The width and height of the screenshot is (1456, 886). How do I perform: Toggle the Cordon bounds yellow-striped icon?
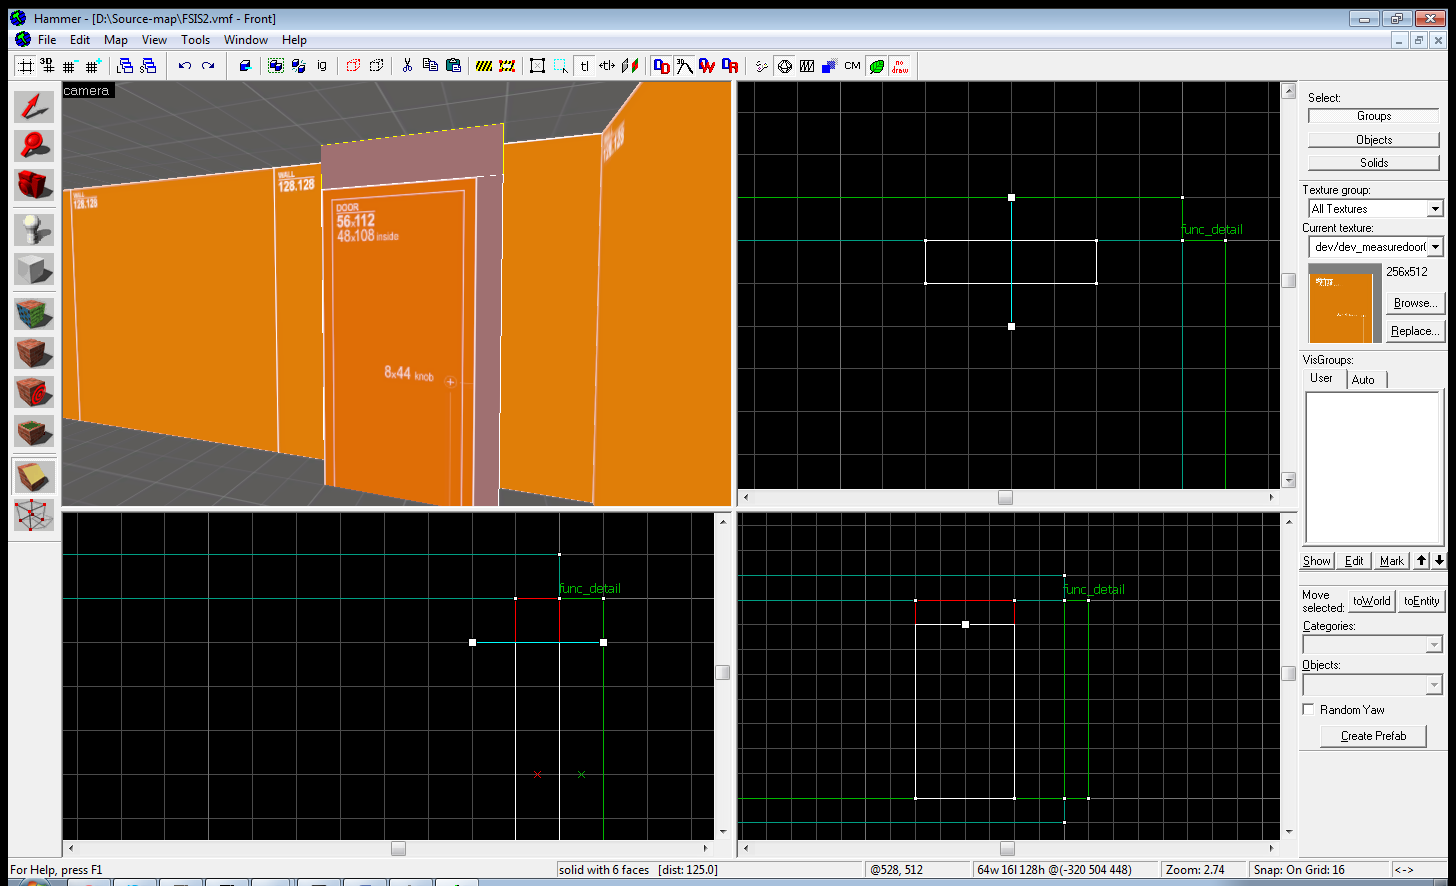point(484,66)
